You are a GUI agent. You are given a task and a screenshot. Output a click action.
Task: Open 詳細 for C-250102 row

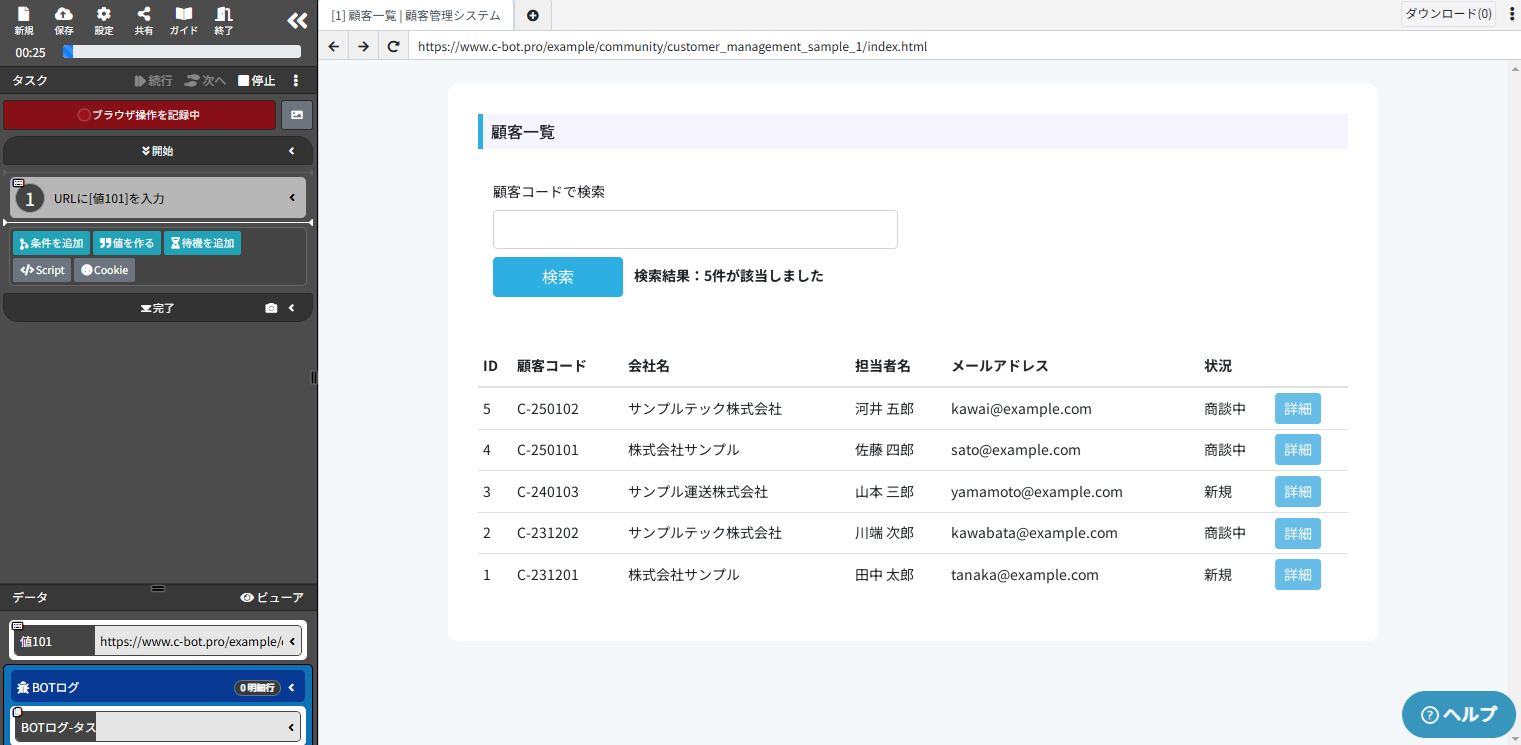pyautogui.click(x=1298, y=409)
